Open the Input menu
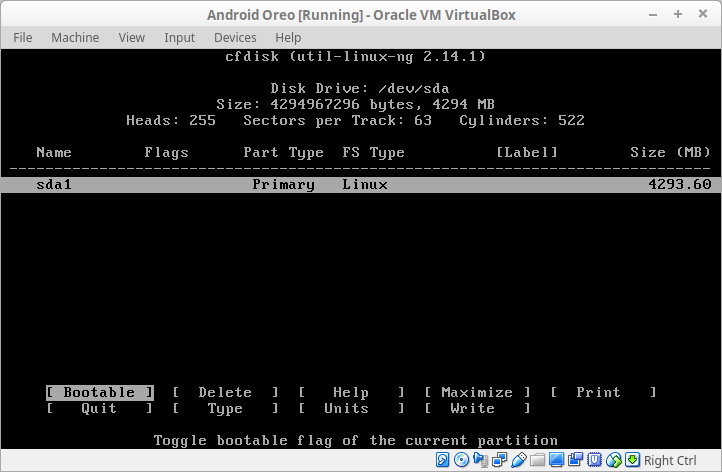The image size is (722, 472). [x=180, y=37]
